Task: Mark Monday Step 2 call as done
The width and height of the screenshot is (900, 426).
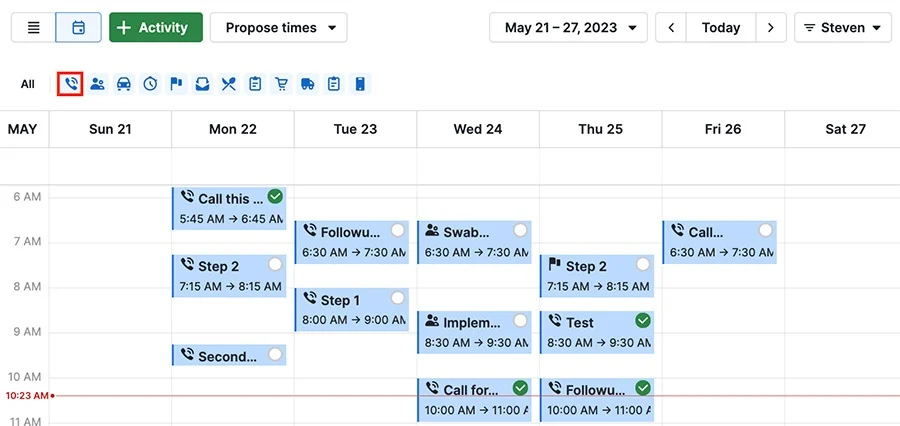Action: pyautogui.click(x=276, y=264)
